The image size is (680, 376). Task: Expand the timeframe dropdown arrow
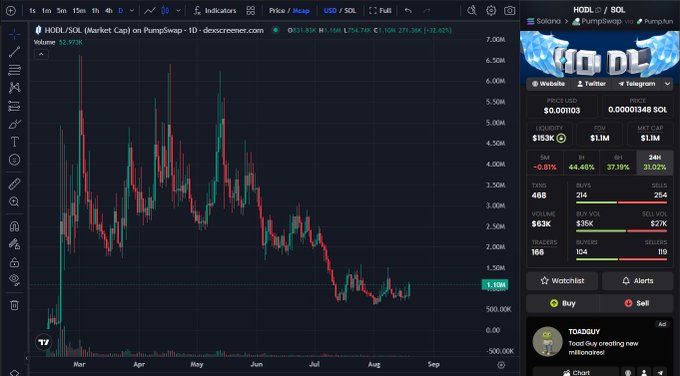(132, 10)
